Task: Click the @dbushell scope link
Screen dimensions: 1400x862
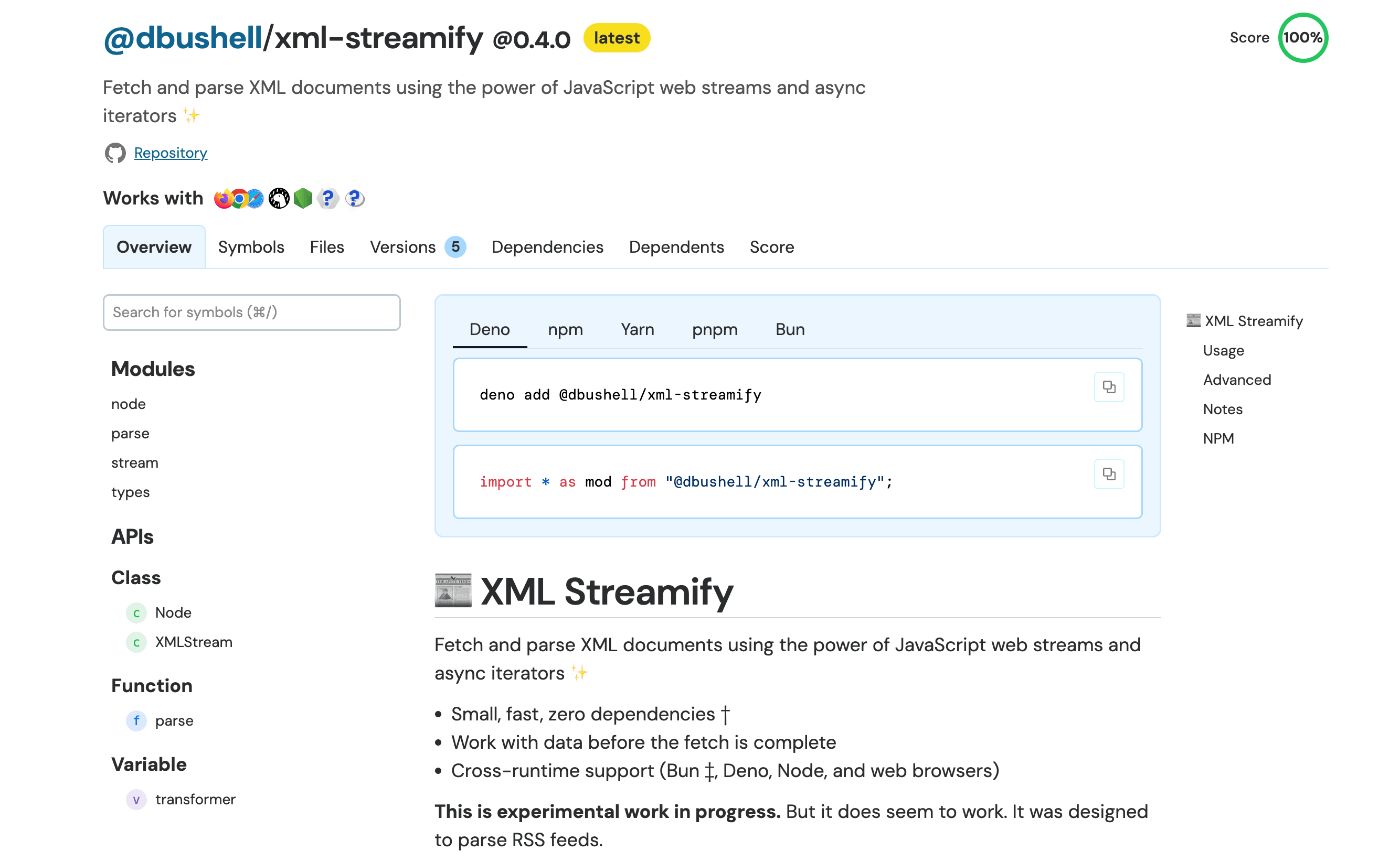Action: (182, 38)
